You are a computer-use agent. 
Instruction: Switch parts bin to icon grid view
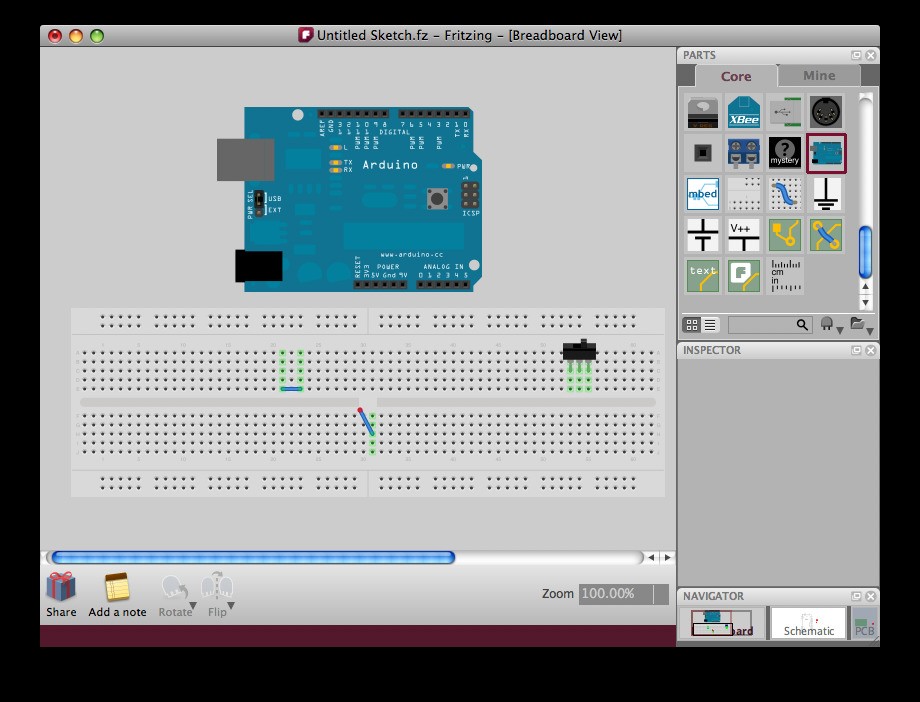click(692, 325)
